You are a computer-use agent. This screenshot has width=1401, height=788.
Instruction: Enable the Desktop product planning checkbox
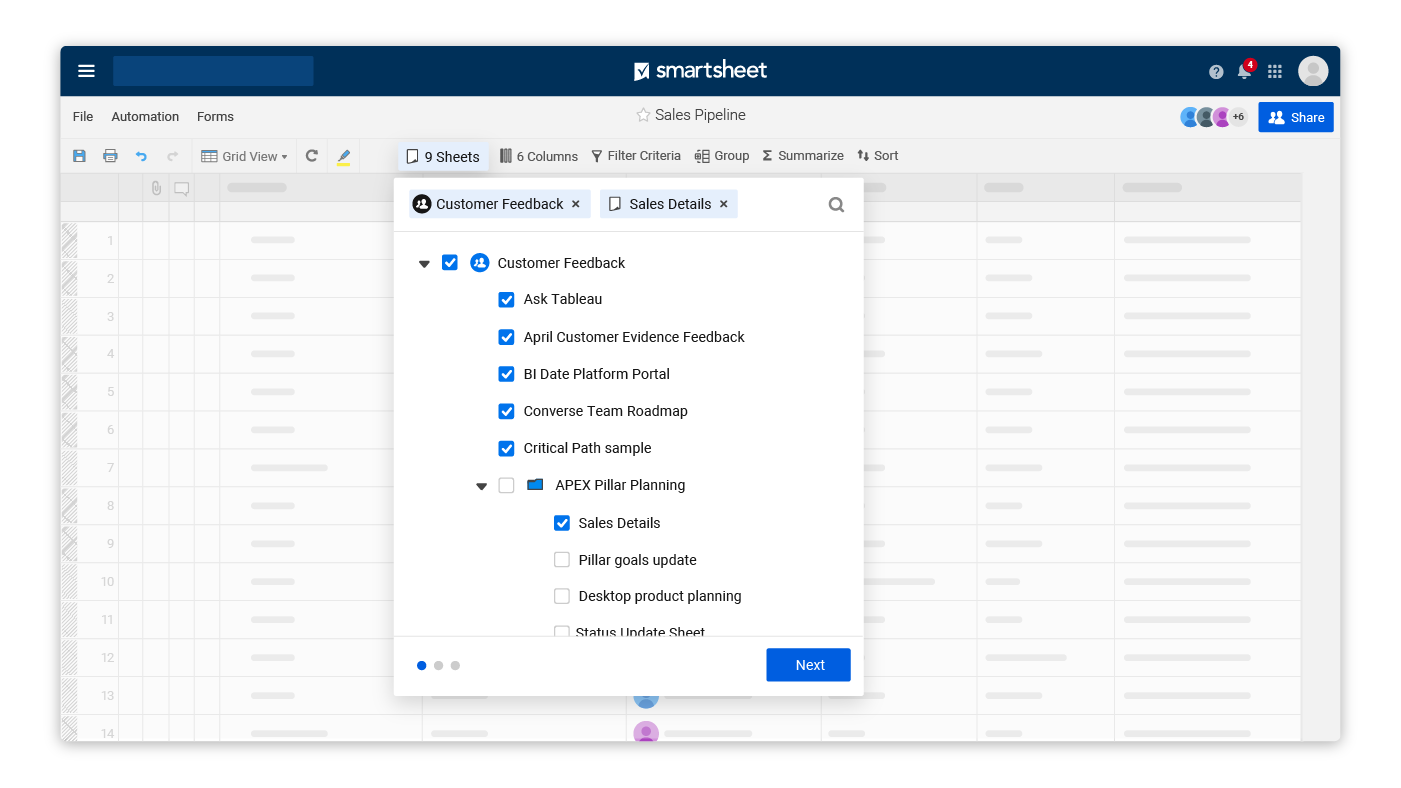(562, 596)
